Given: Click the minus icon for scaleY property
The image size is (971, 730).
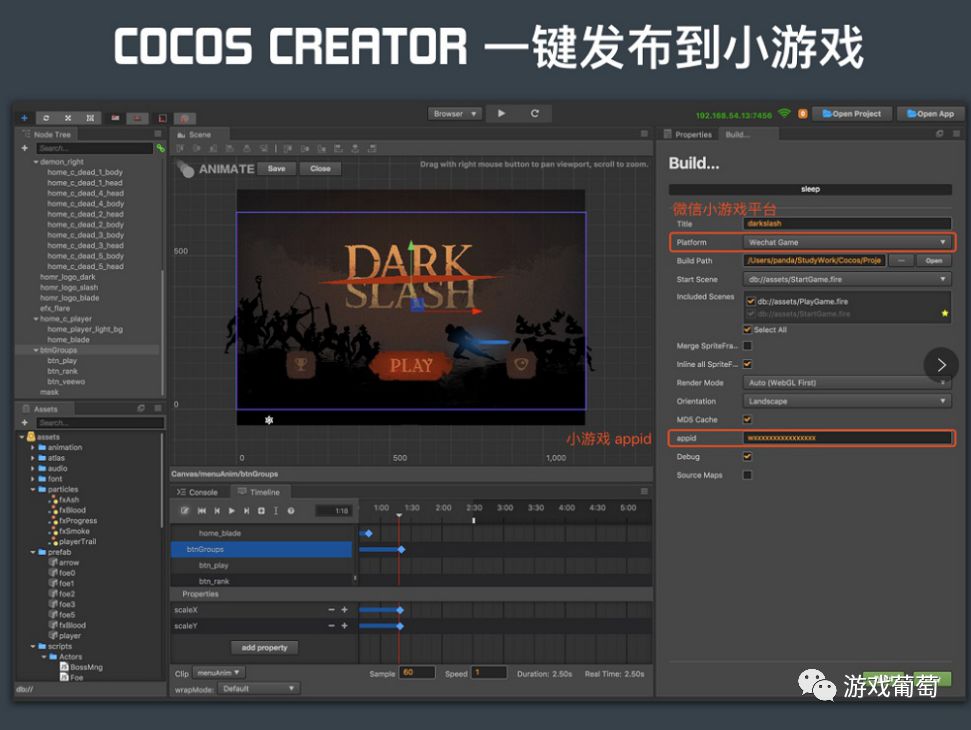Looking at the screenshot, I should click(331, 626).
